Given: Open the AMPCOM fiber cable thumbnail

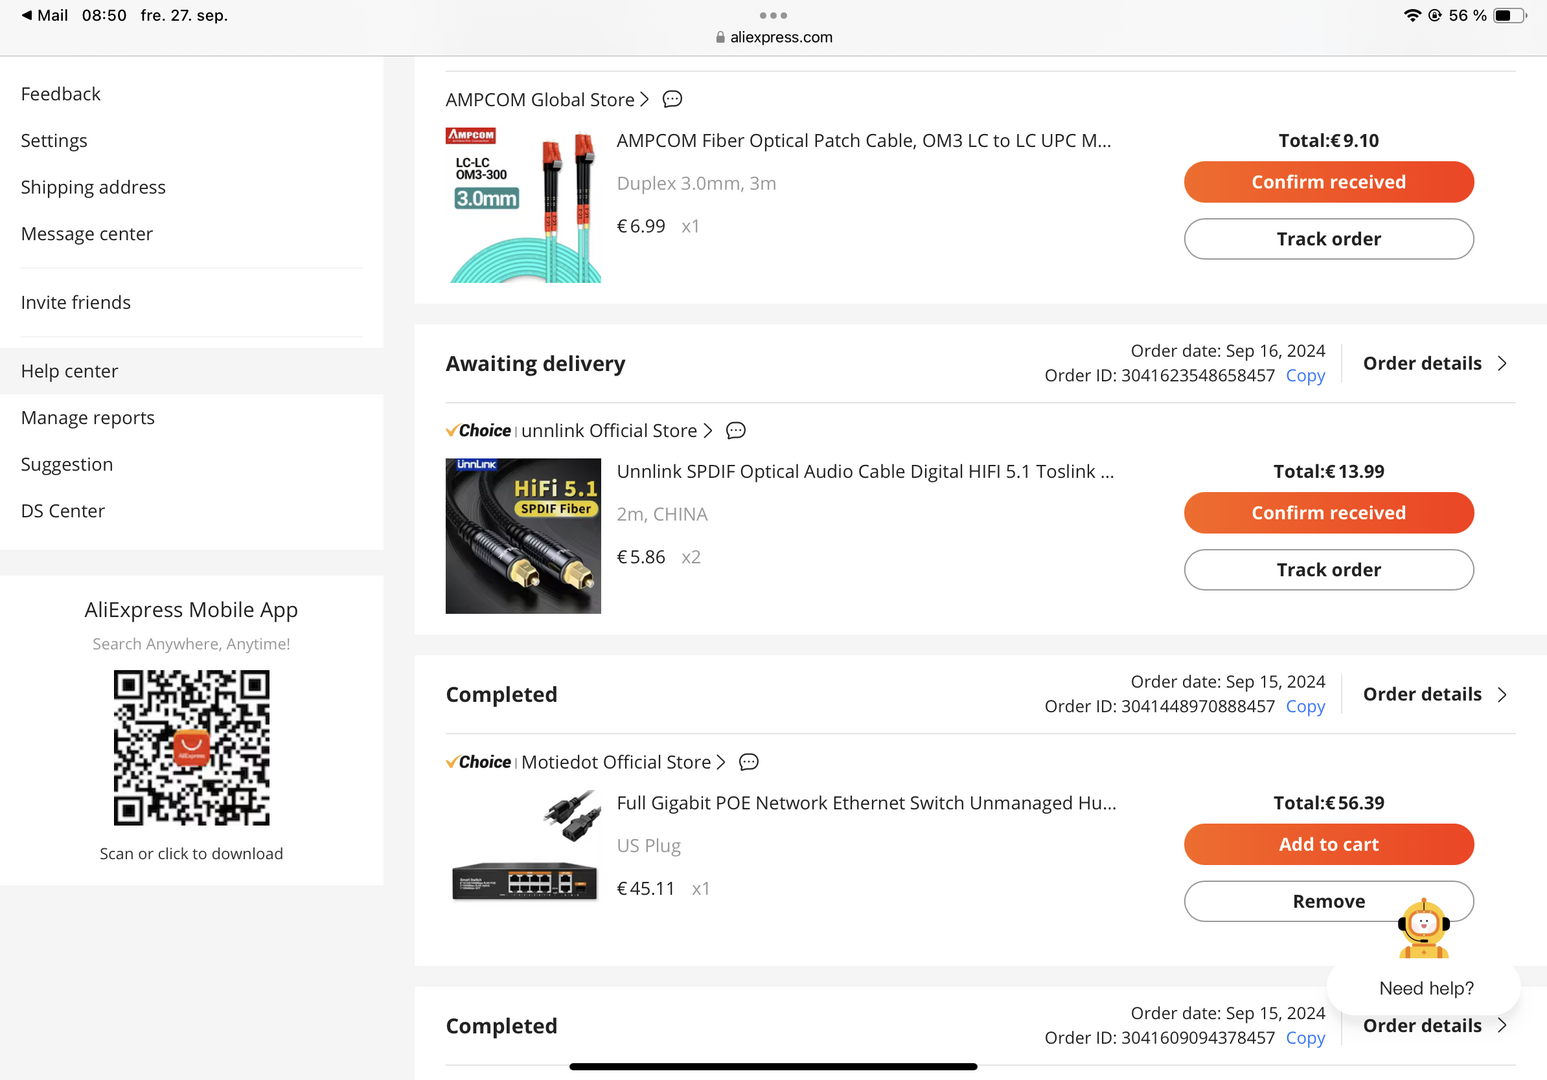Looking at the screenshot, I should point(523,205).
